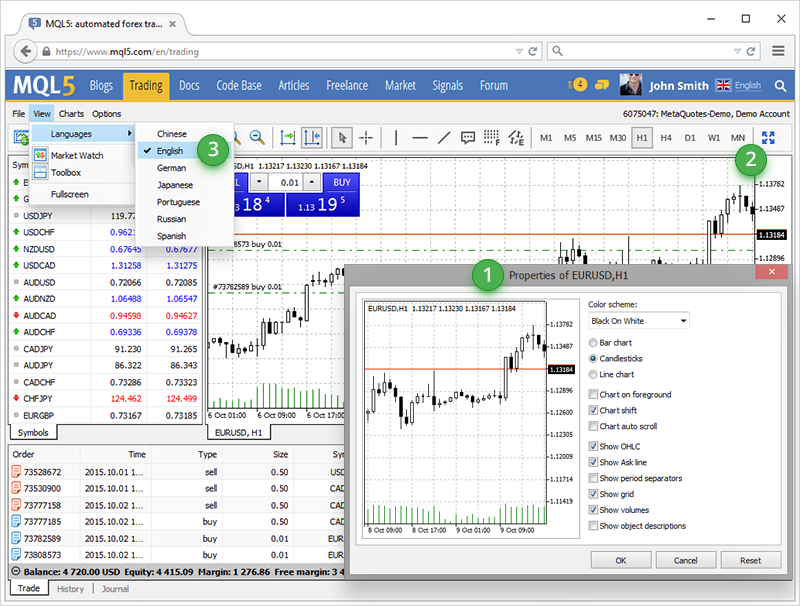Select the Crosshair tool
This screenshot has width=800, height=606.
[368, 137]
